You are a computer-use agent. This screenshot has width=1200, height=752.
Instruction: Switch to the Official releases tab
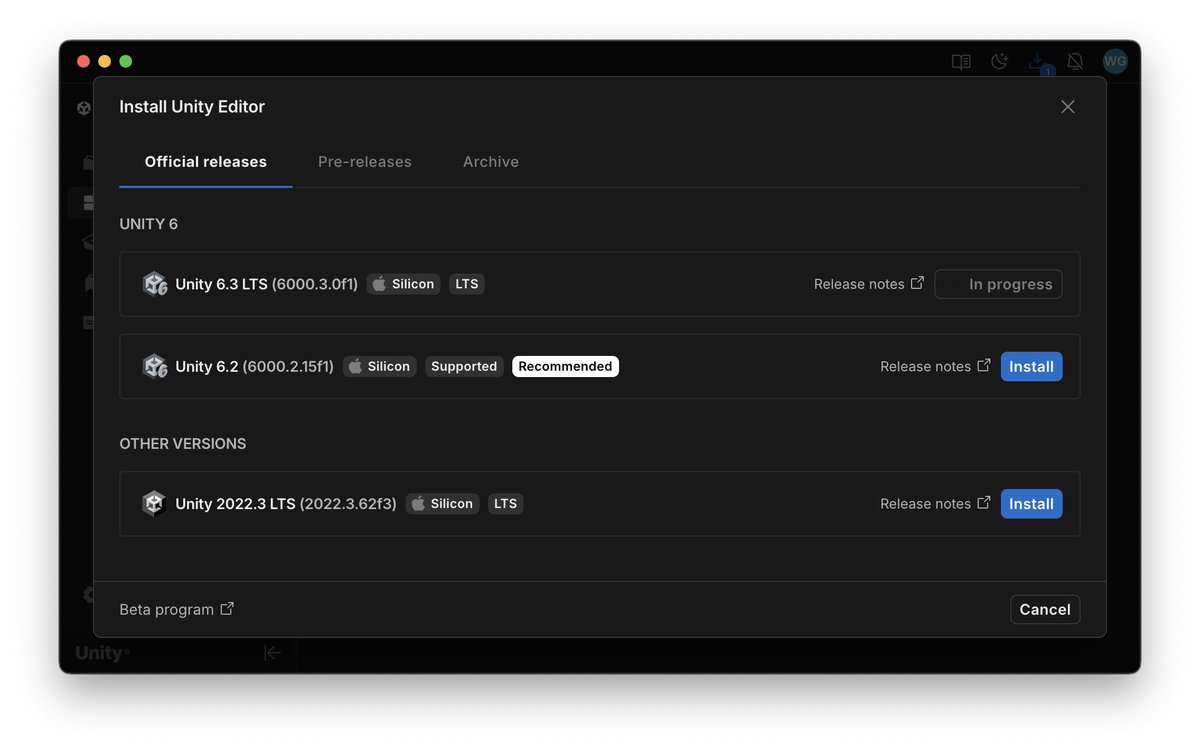coord(206,162)
